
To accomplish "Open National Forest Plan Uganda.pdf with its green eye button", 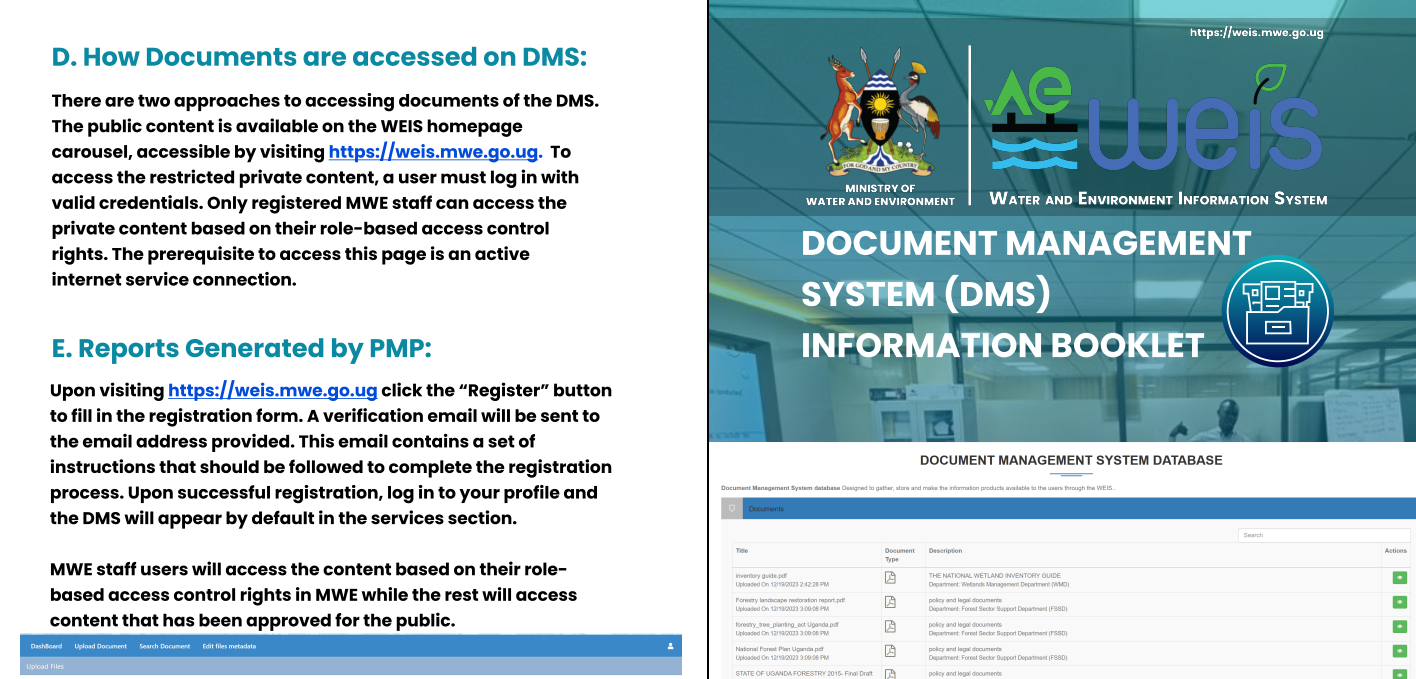I will point(1399,651).
